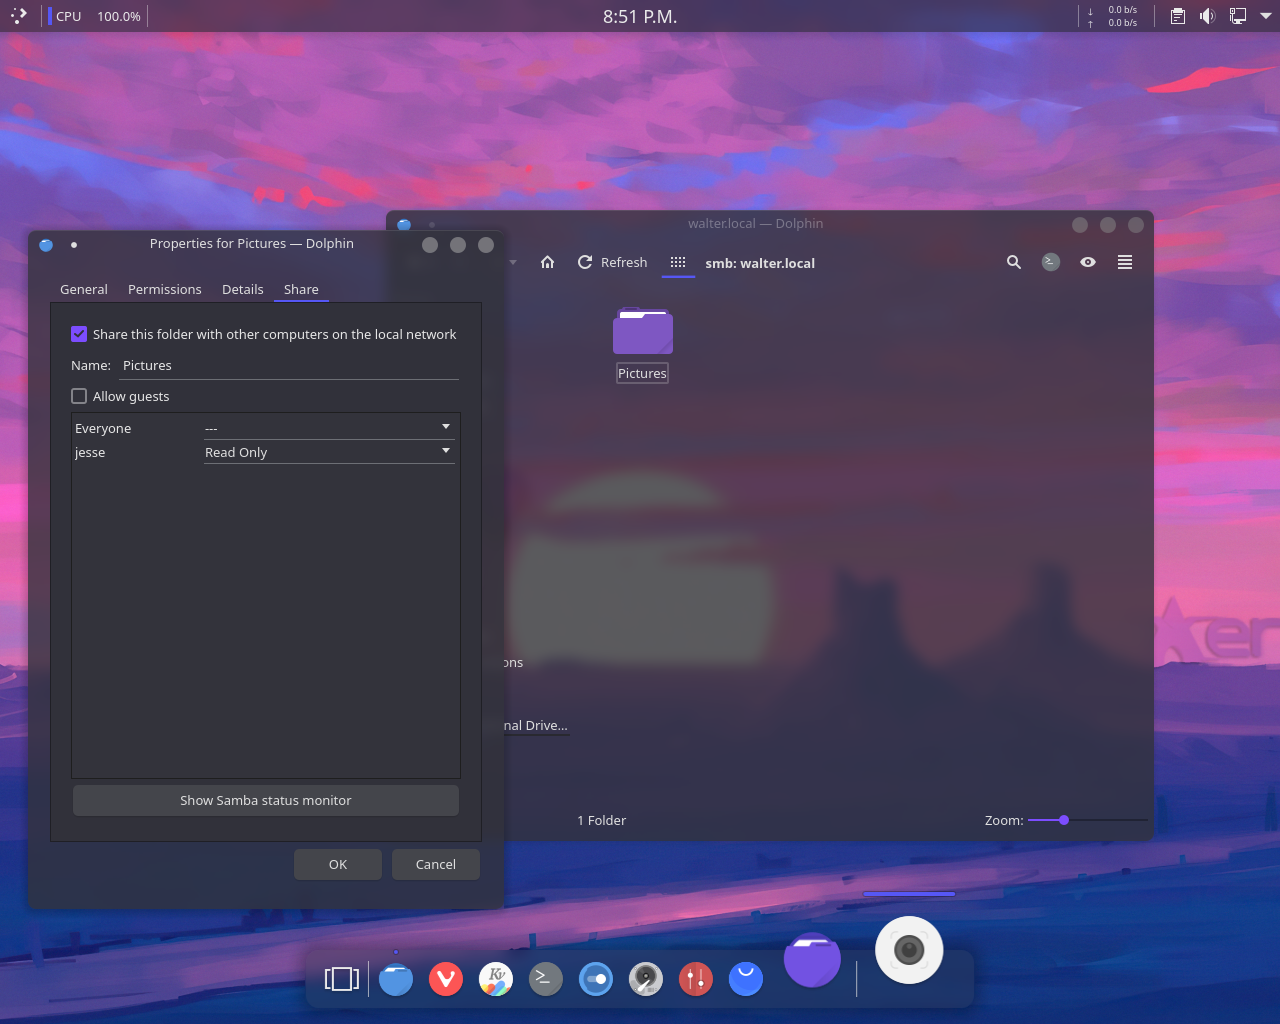Click the smb: walter.local location bar
The width and height of the screenshot is (1280, 1024).
[x=760, y=263]
